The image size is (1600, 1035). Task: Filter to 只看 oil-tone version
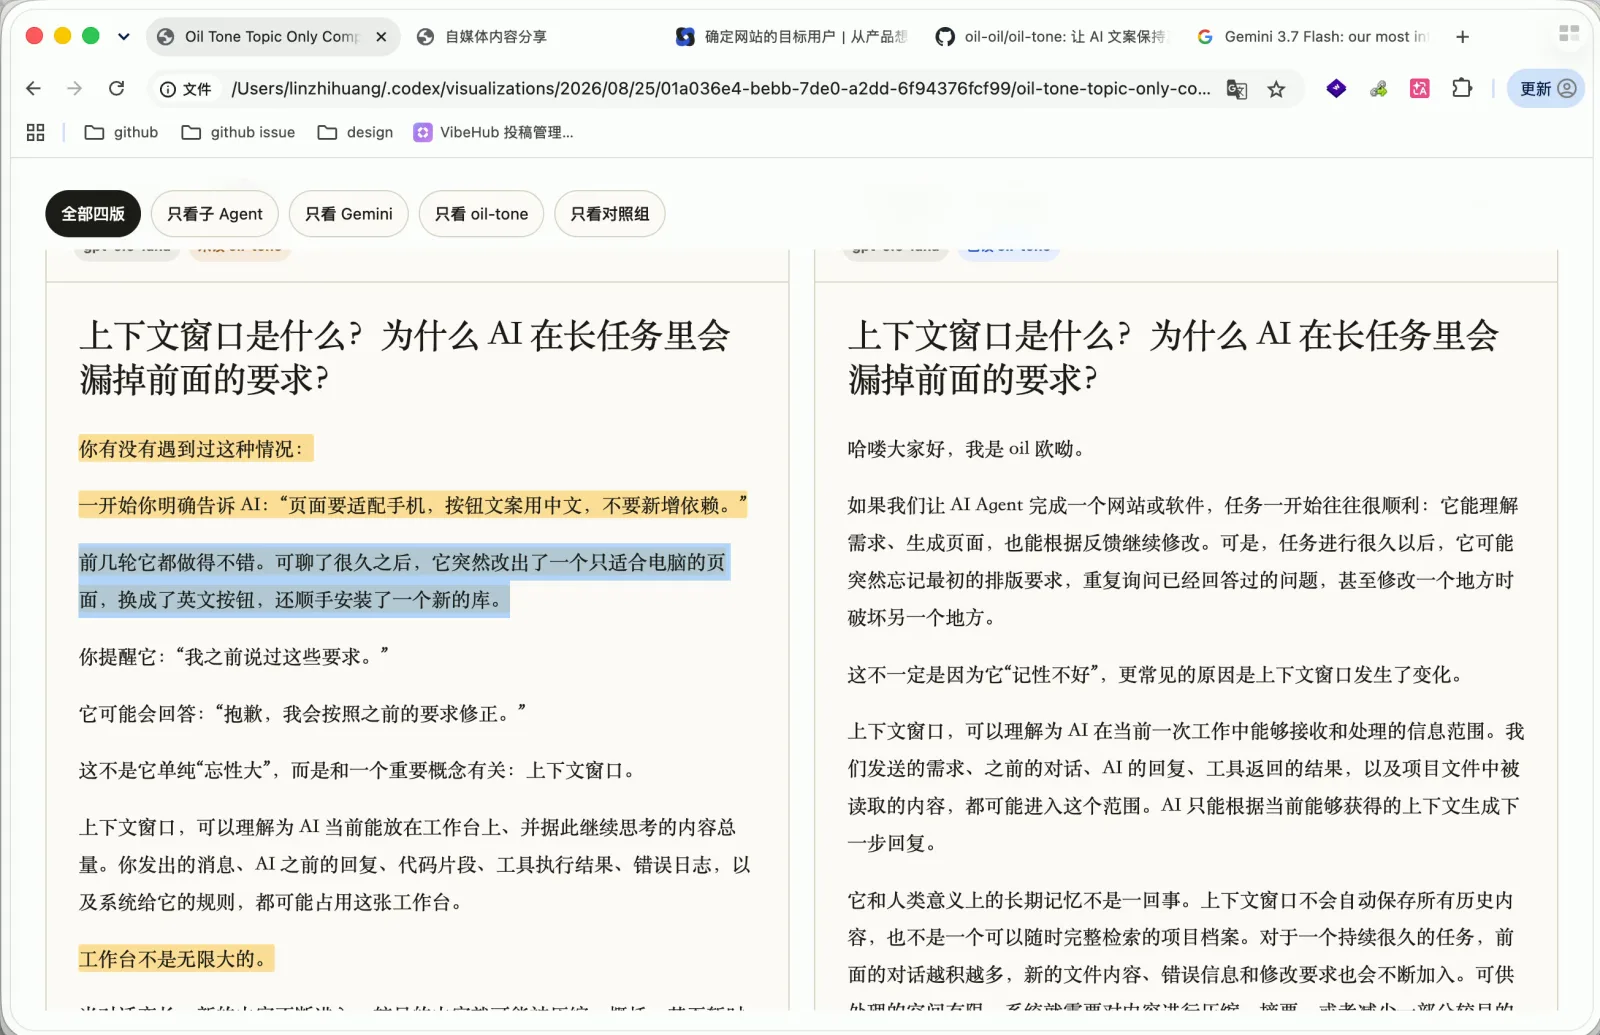point(481,214)
